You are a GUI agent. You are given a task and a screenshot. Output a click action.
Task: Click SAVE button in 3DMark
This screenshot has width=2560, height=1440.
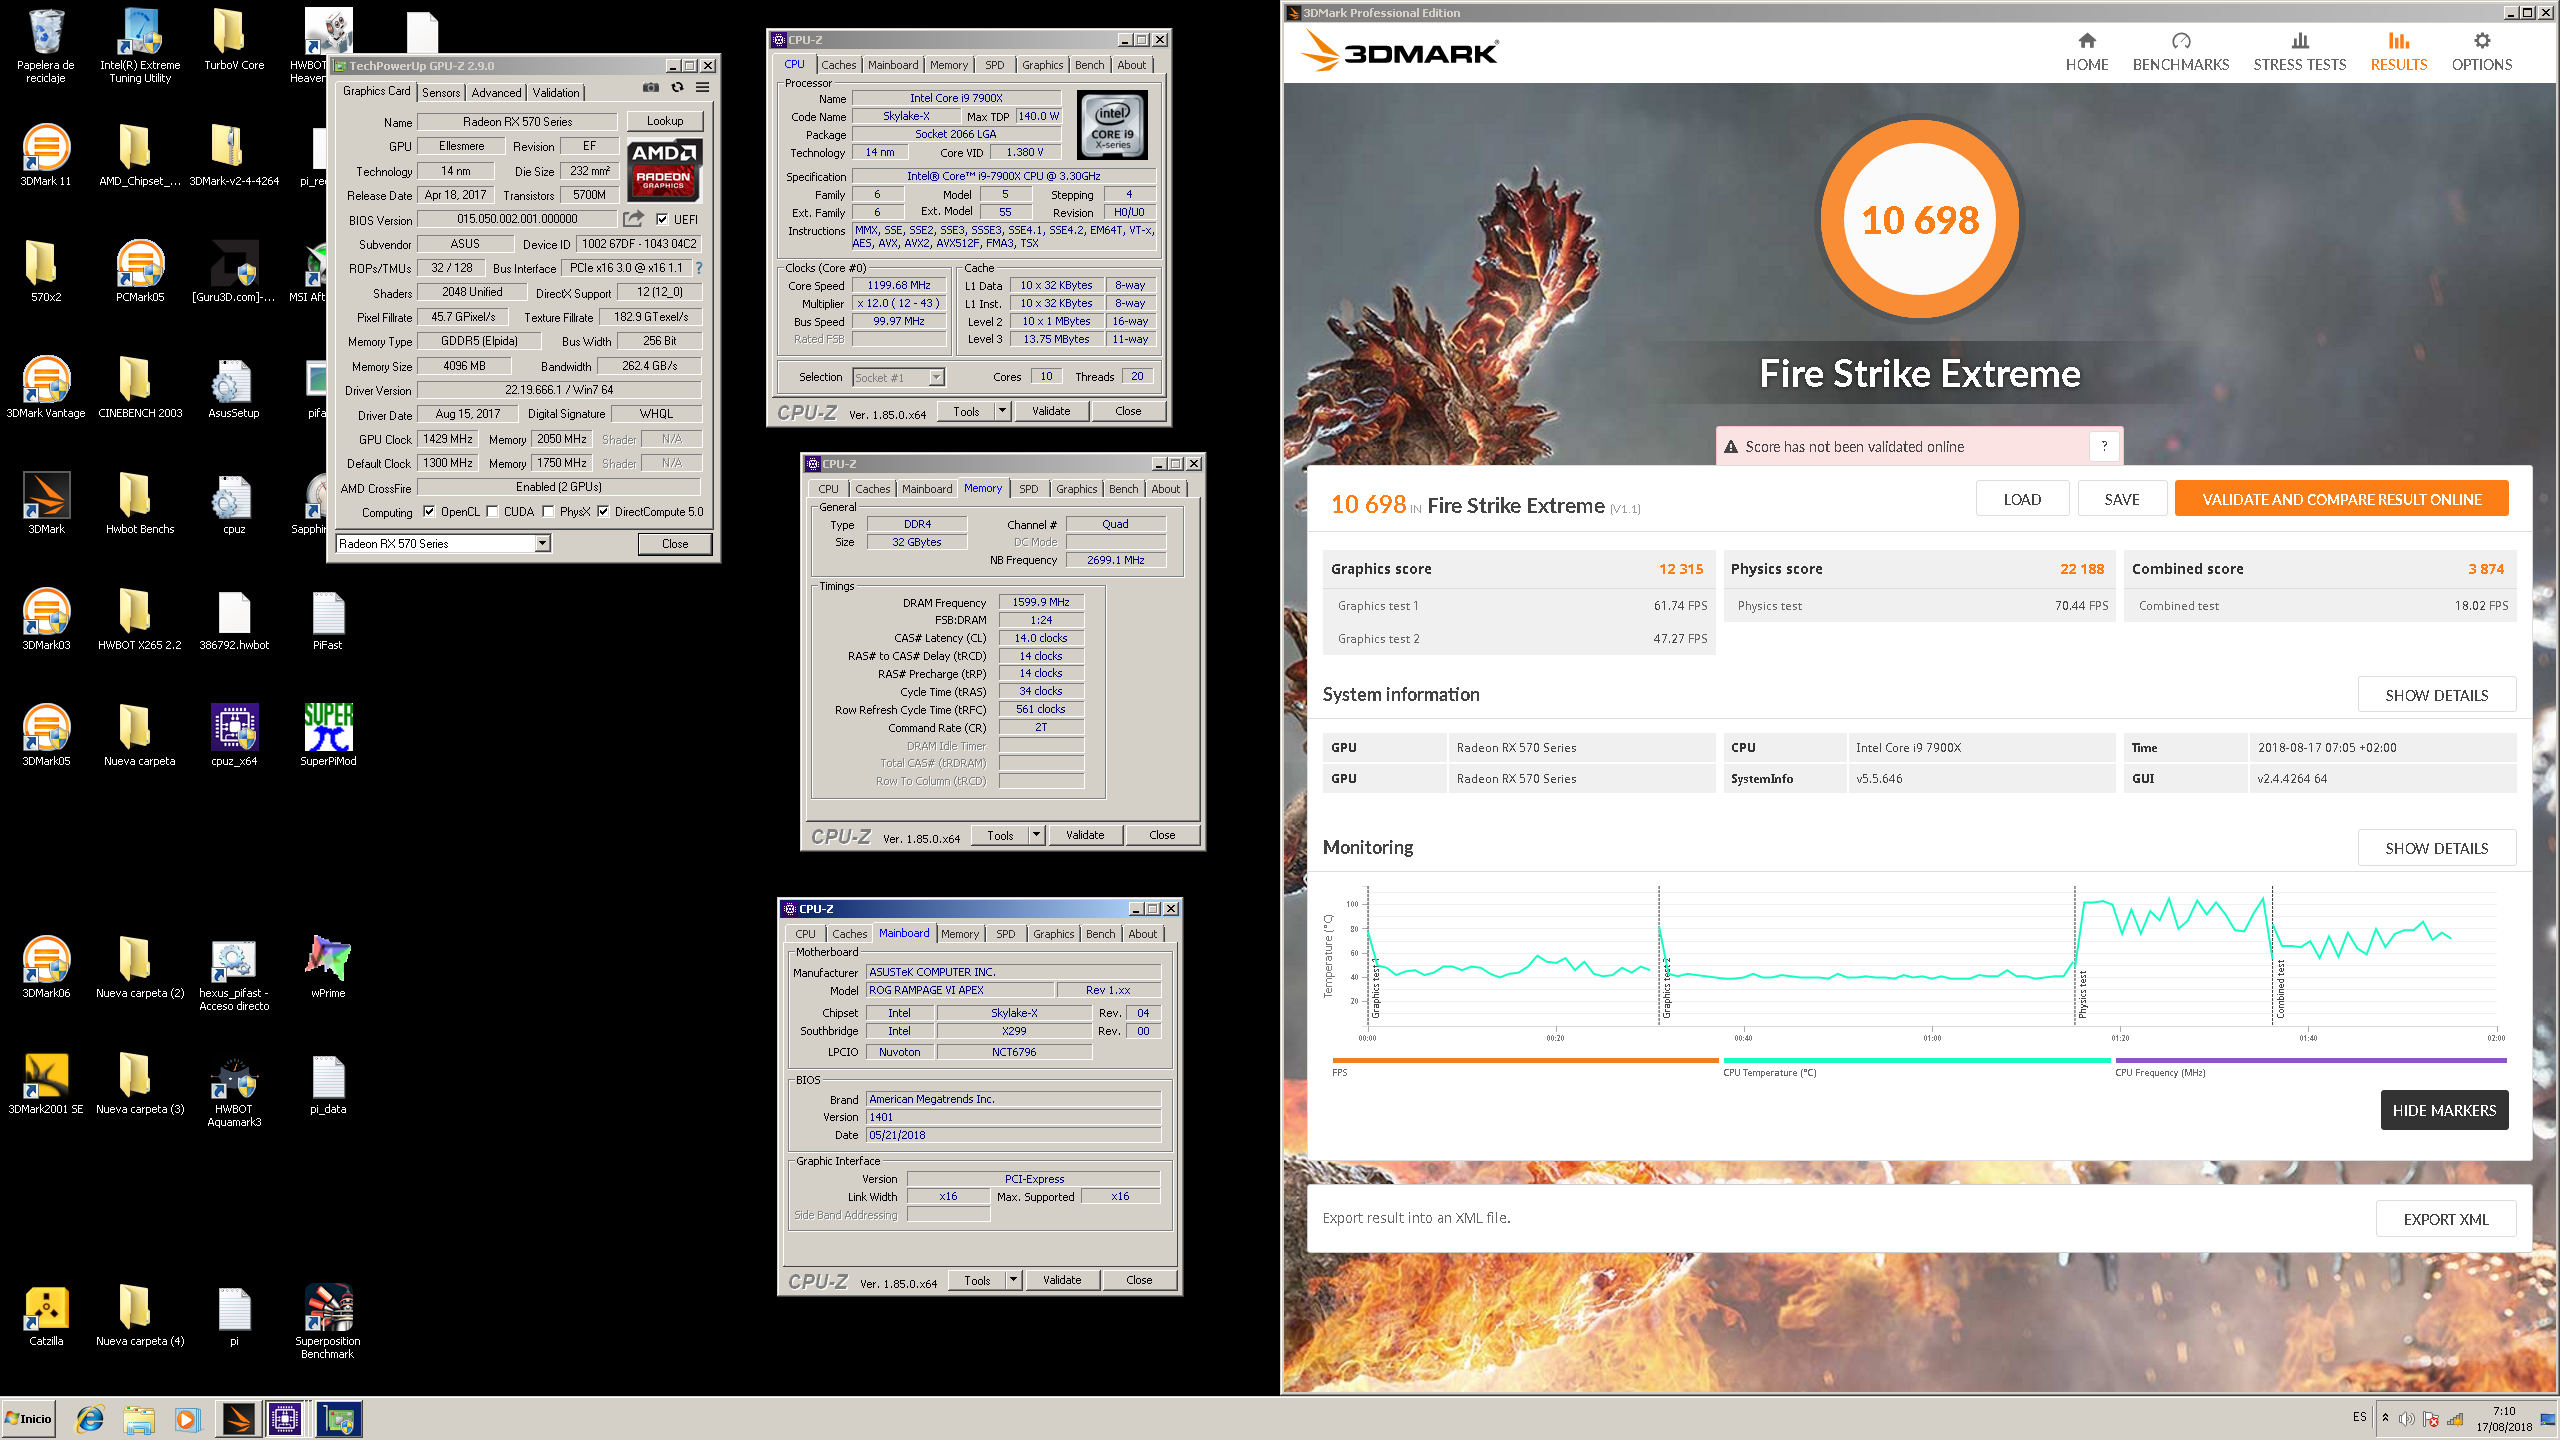[x=2122, y=499]
